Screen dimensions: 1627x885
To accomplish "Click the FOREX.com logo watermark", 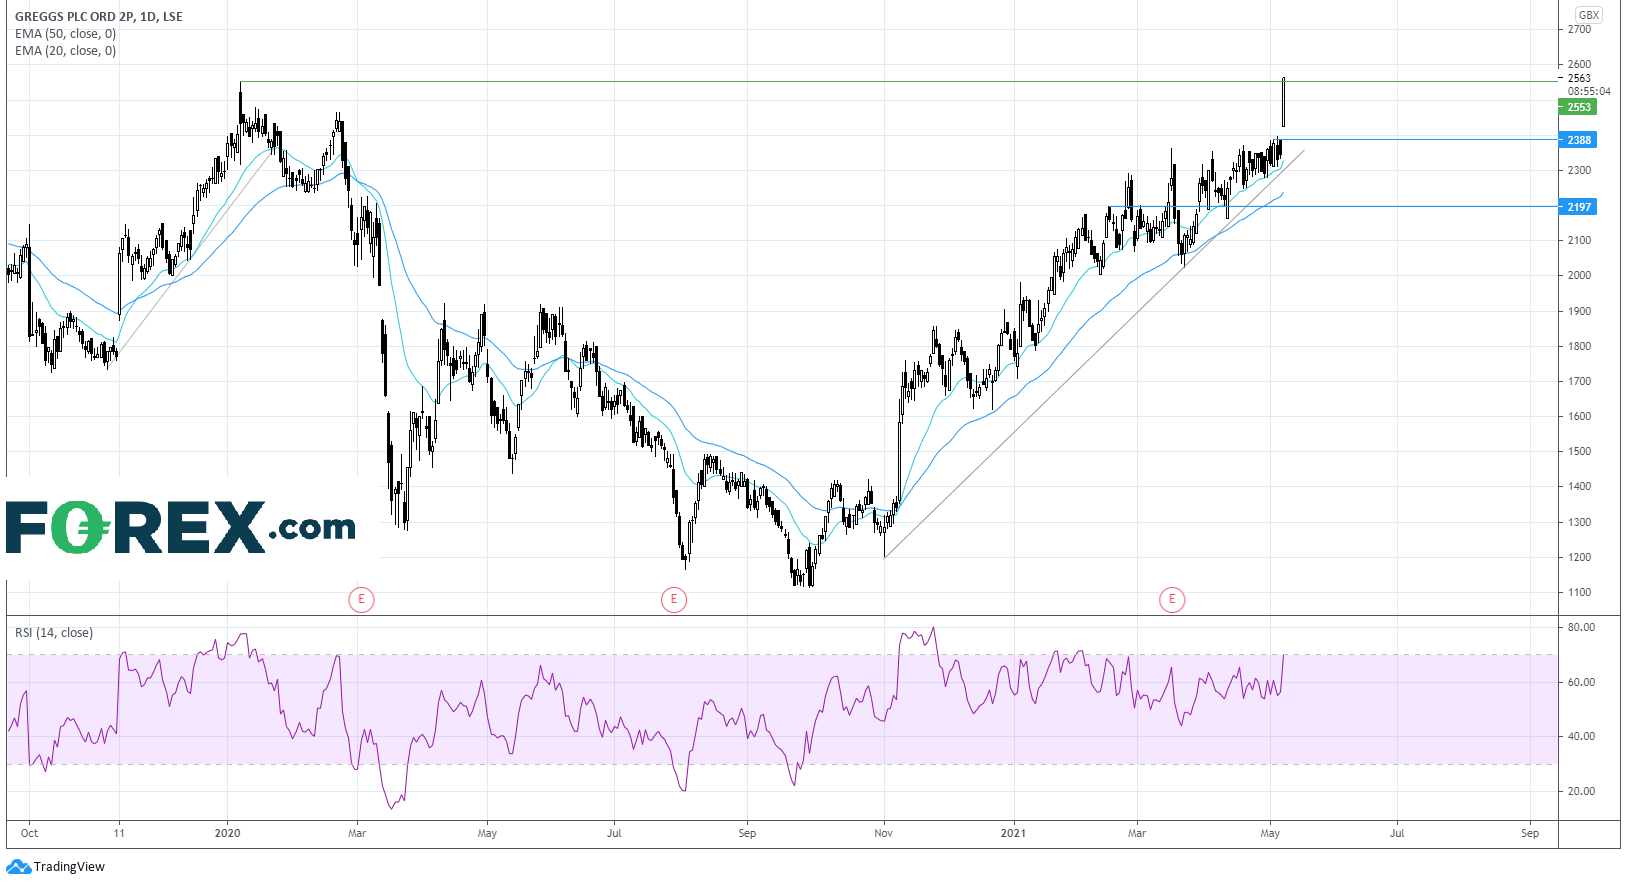I will click(x=181, y=527).
